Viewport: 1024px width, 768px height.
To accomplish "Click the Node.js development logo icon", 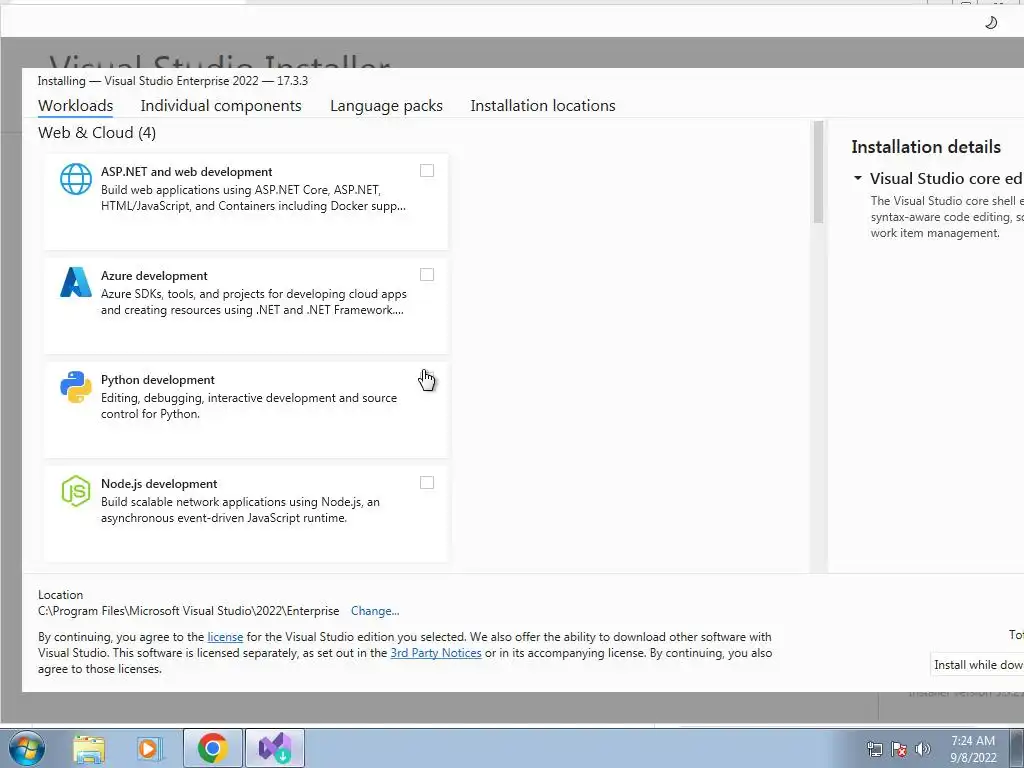I will pyautogui.click(x=76, y=491).
